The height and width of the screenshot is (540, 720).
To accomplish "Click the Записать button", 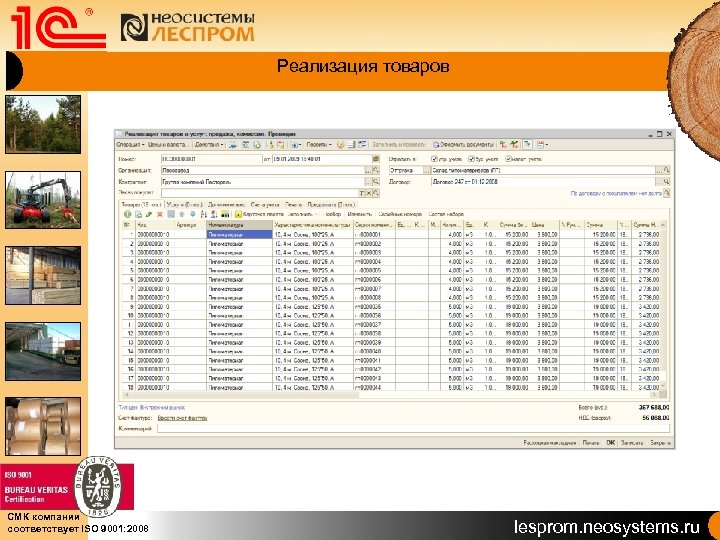I will click(x=632, y=443).
